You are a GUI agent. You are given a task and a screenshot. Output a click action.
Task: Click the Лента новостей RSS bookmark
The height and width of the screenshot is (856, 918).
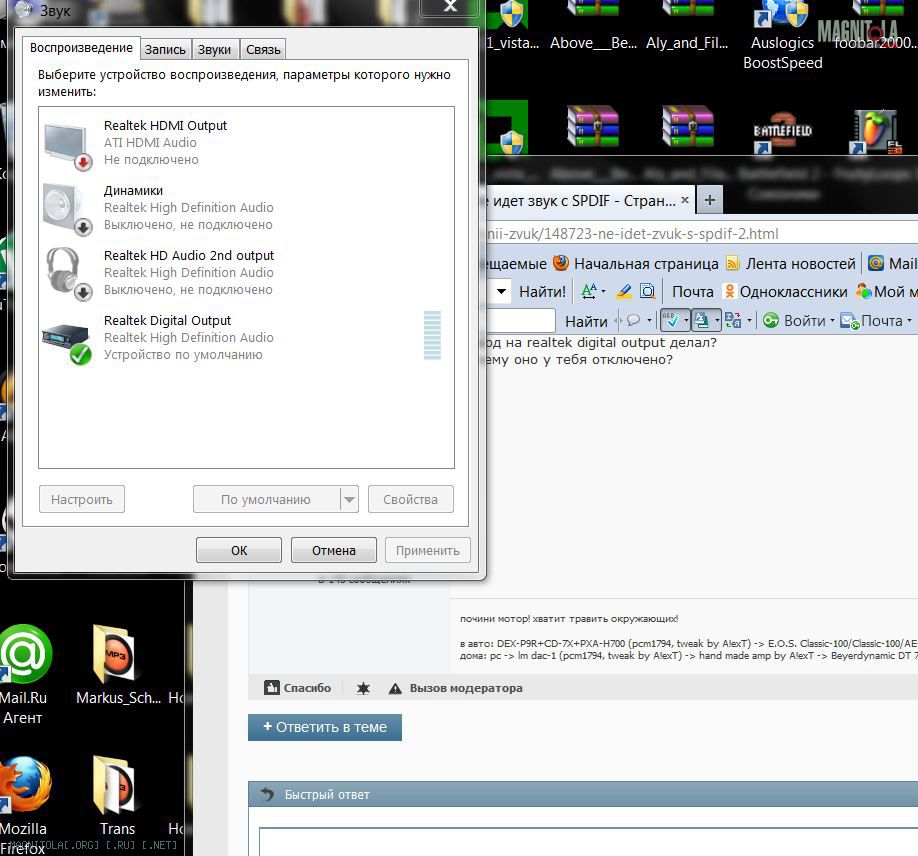(791, 263)
